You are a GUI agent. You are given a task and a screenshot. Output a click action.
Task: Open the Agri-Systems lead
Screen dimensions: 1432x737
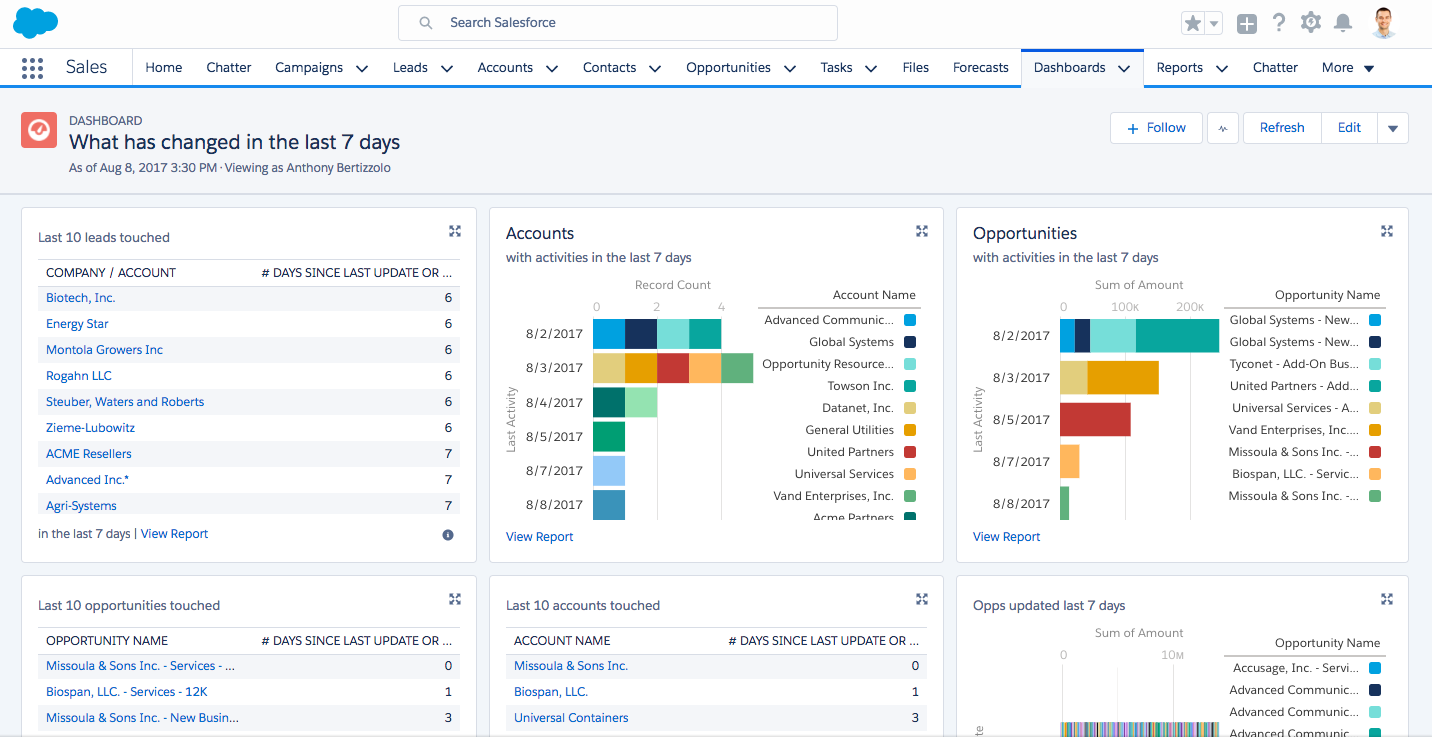[x=81, y=506]
